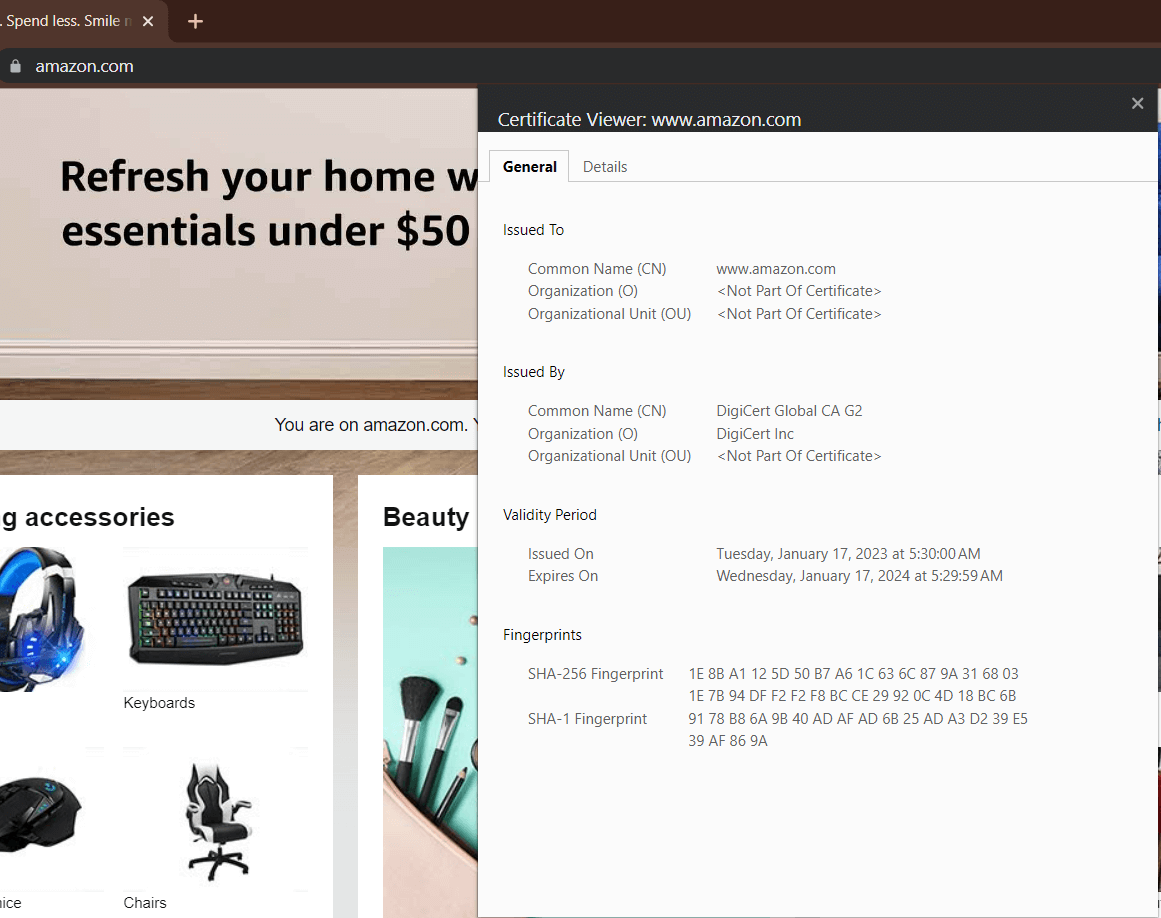
Task: Close the Amazon browser tab
Action: pyautogui.click(x=148, y=21)
